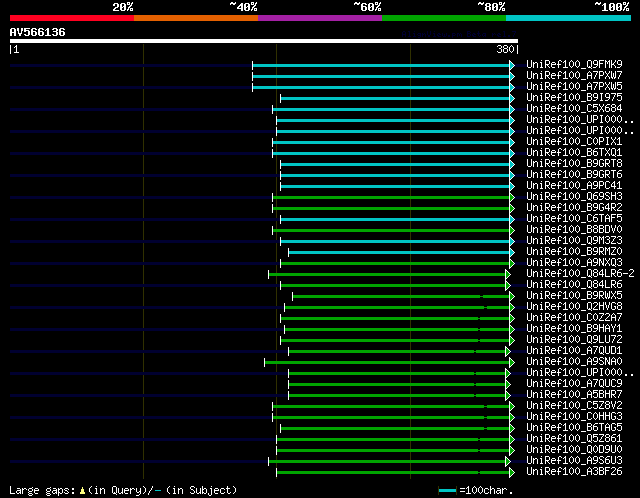The height and width of the screenshot is (498, 640).
Task: Open hit UniRef100_B6TXQ1
Action: point(574,153)
